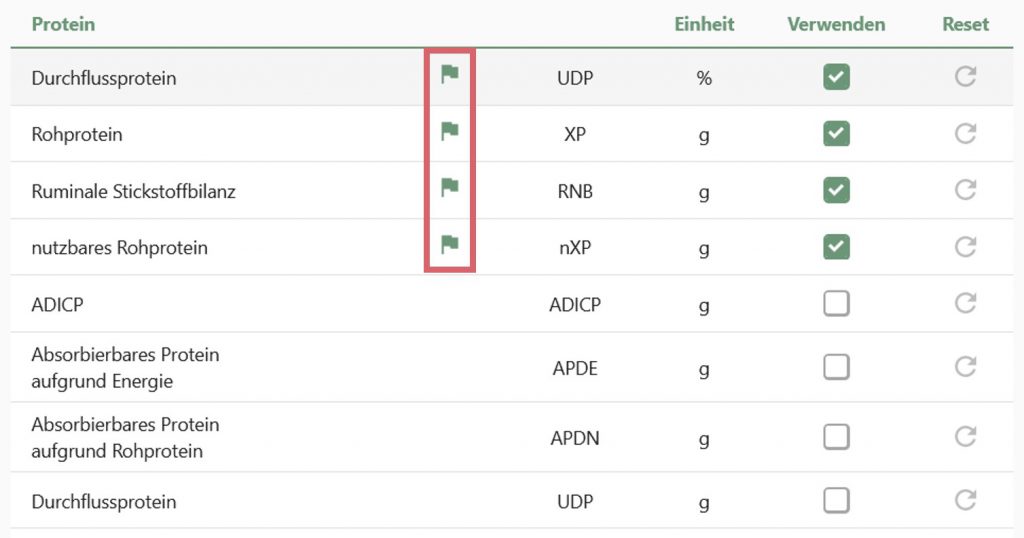Check Verwenden for the APDE row

pyautogui.click(x=837, y=367)
